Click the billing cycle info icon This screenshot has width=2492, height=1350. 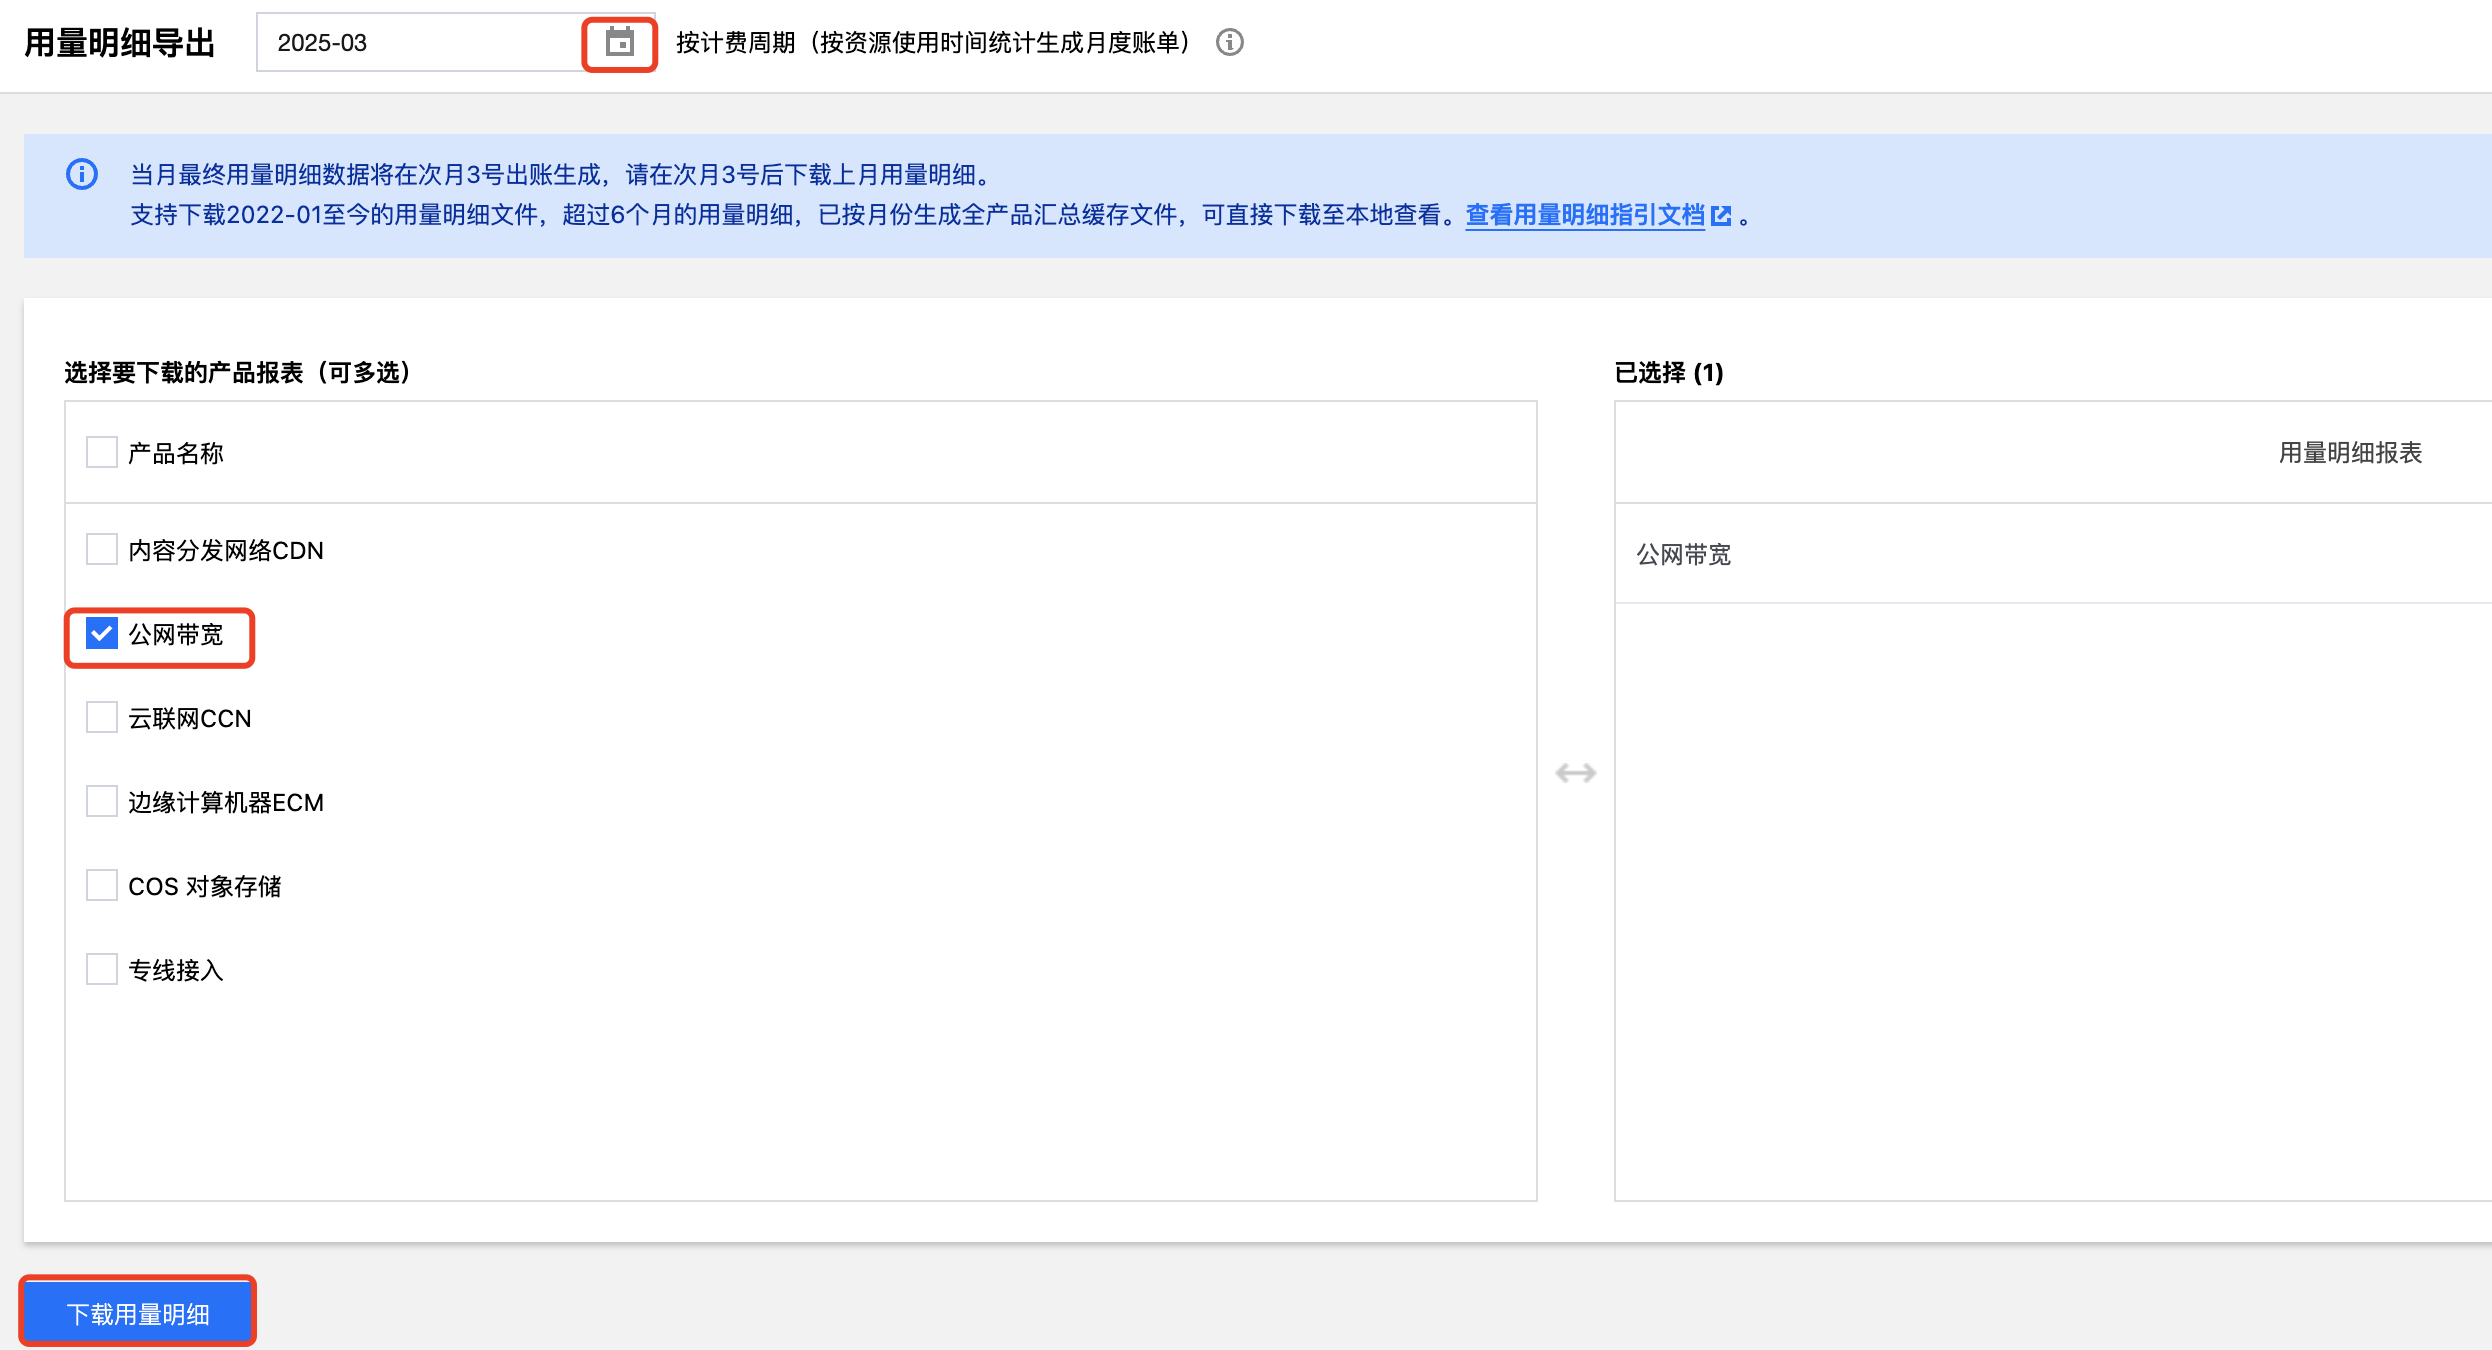pos(1229,43)
